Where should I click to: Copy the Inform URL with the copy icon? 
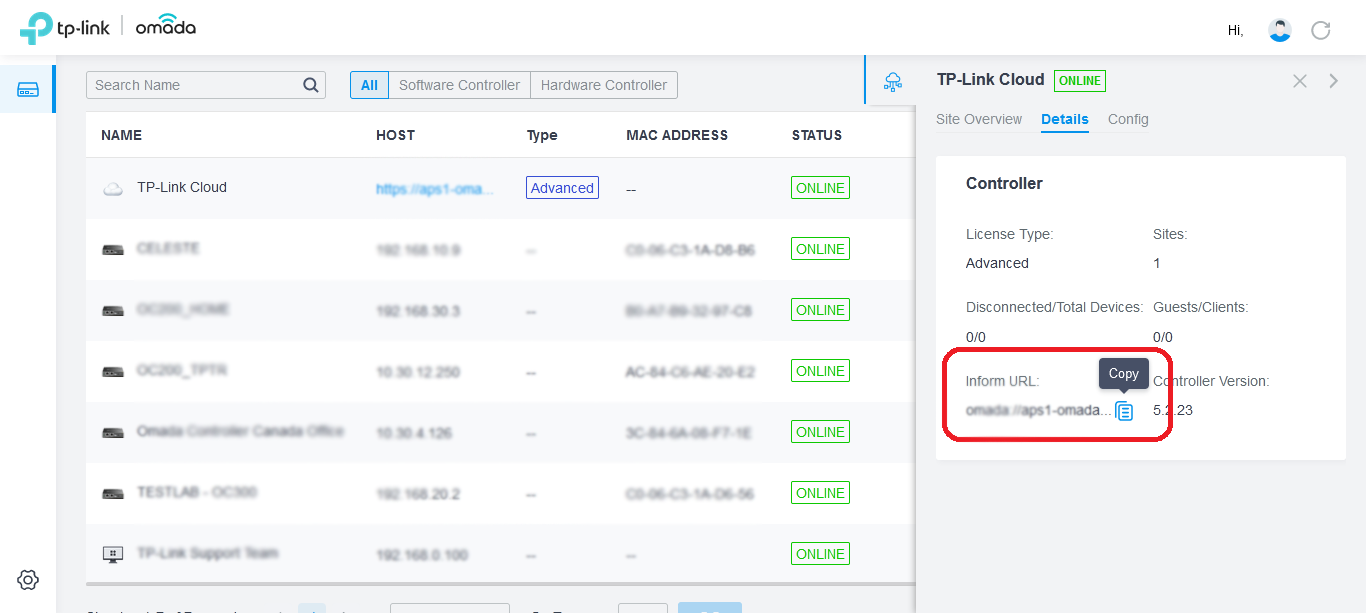1125,411
